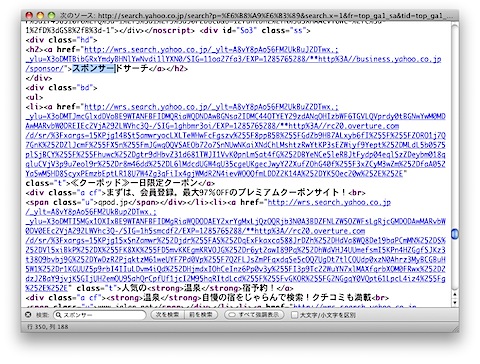Enable the 大文字/小文字を区別 checkbox
Viewport: 480px width, 364px height.
click(294, 315)
